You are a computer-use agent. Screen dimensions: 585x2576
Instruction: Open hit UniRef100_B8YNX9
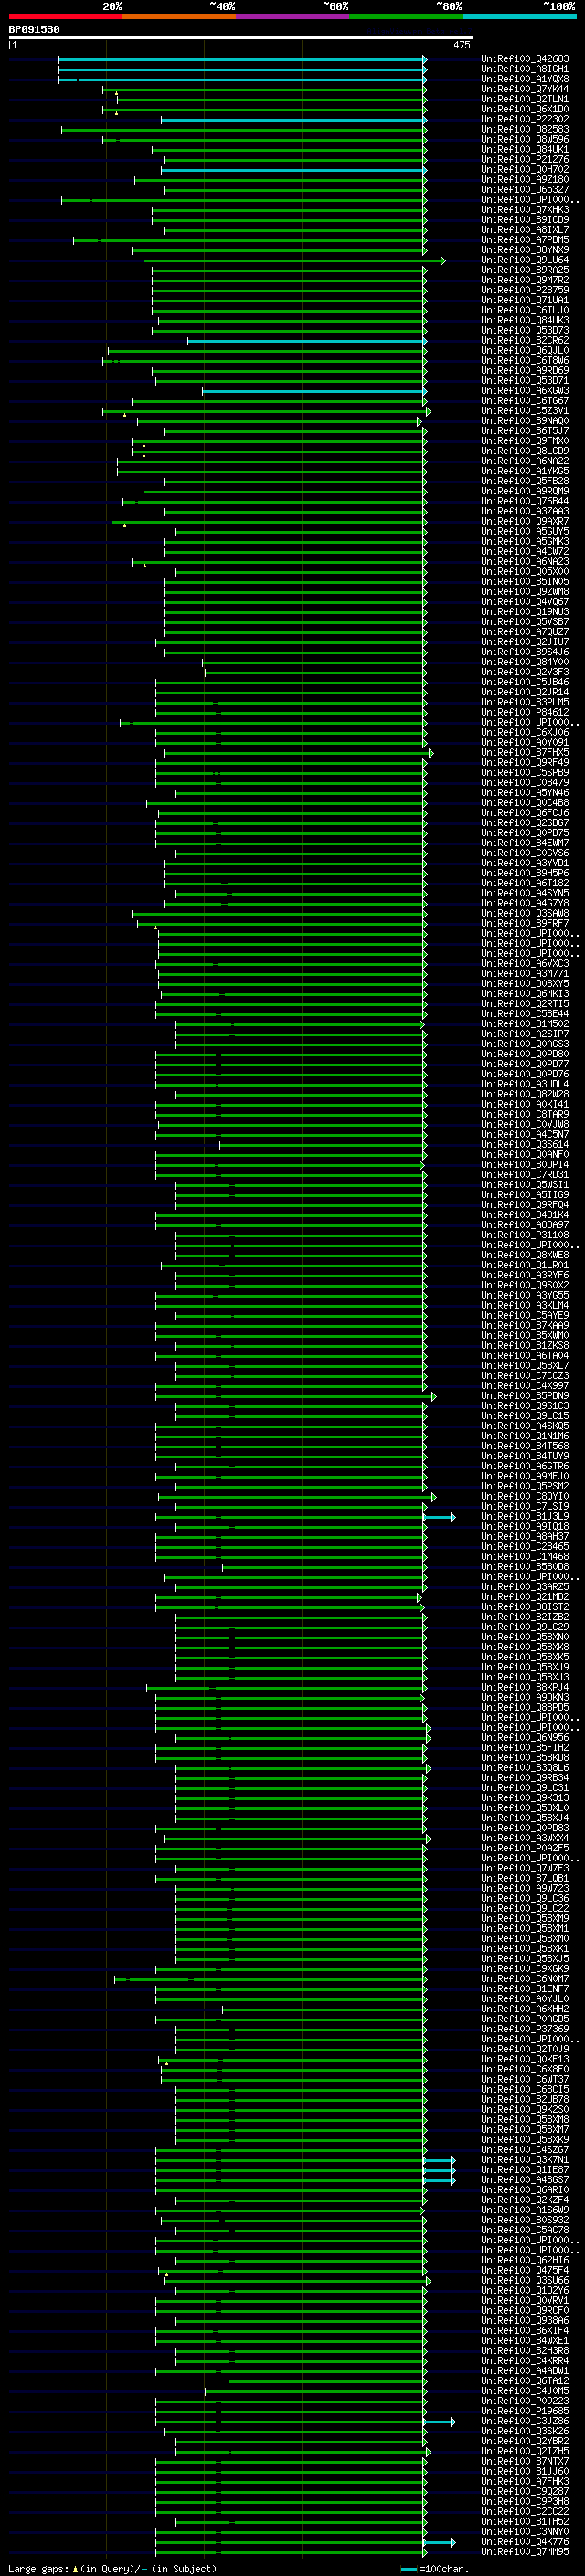coord(525,250)
